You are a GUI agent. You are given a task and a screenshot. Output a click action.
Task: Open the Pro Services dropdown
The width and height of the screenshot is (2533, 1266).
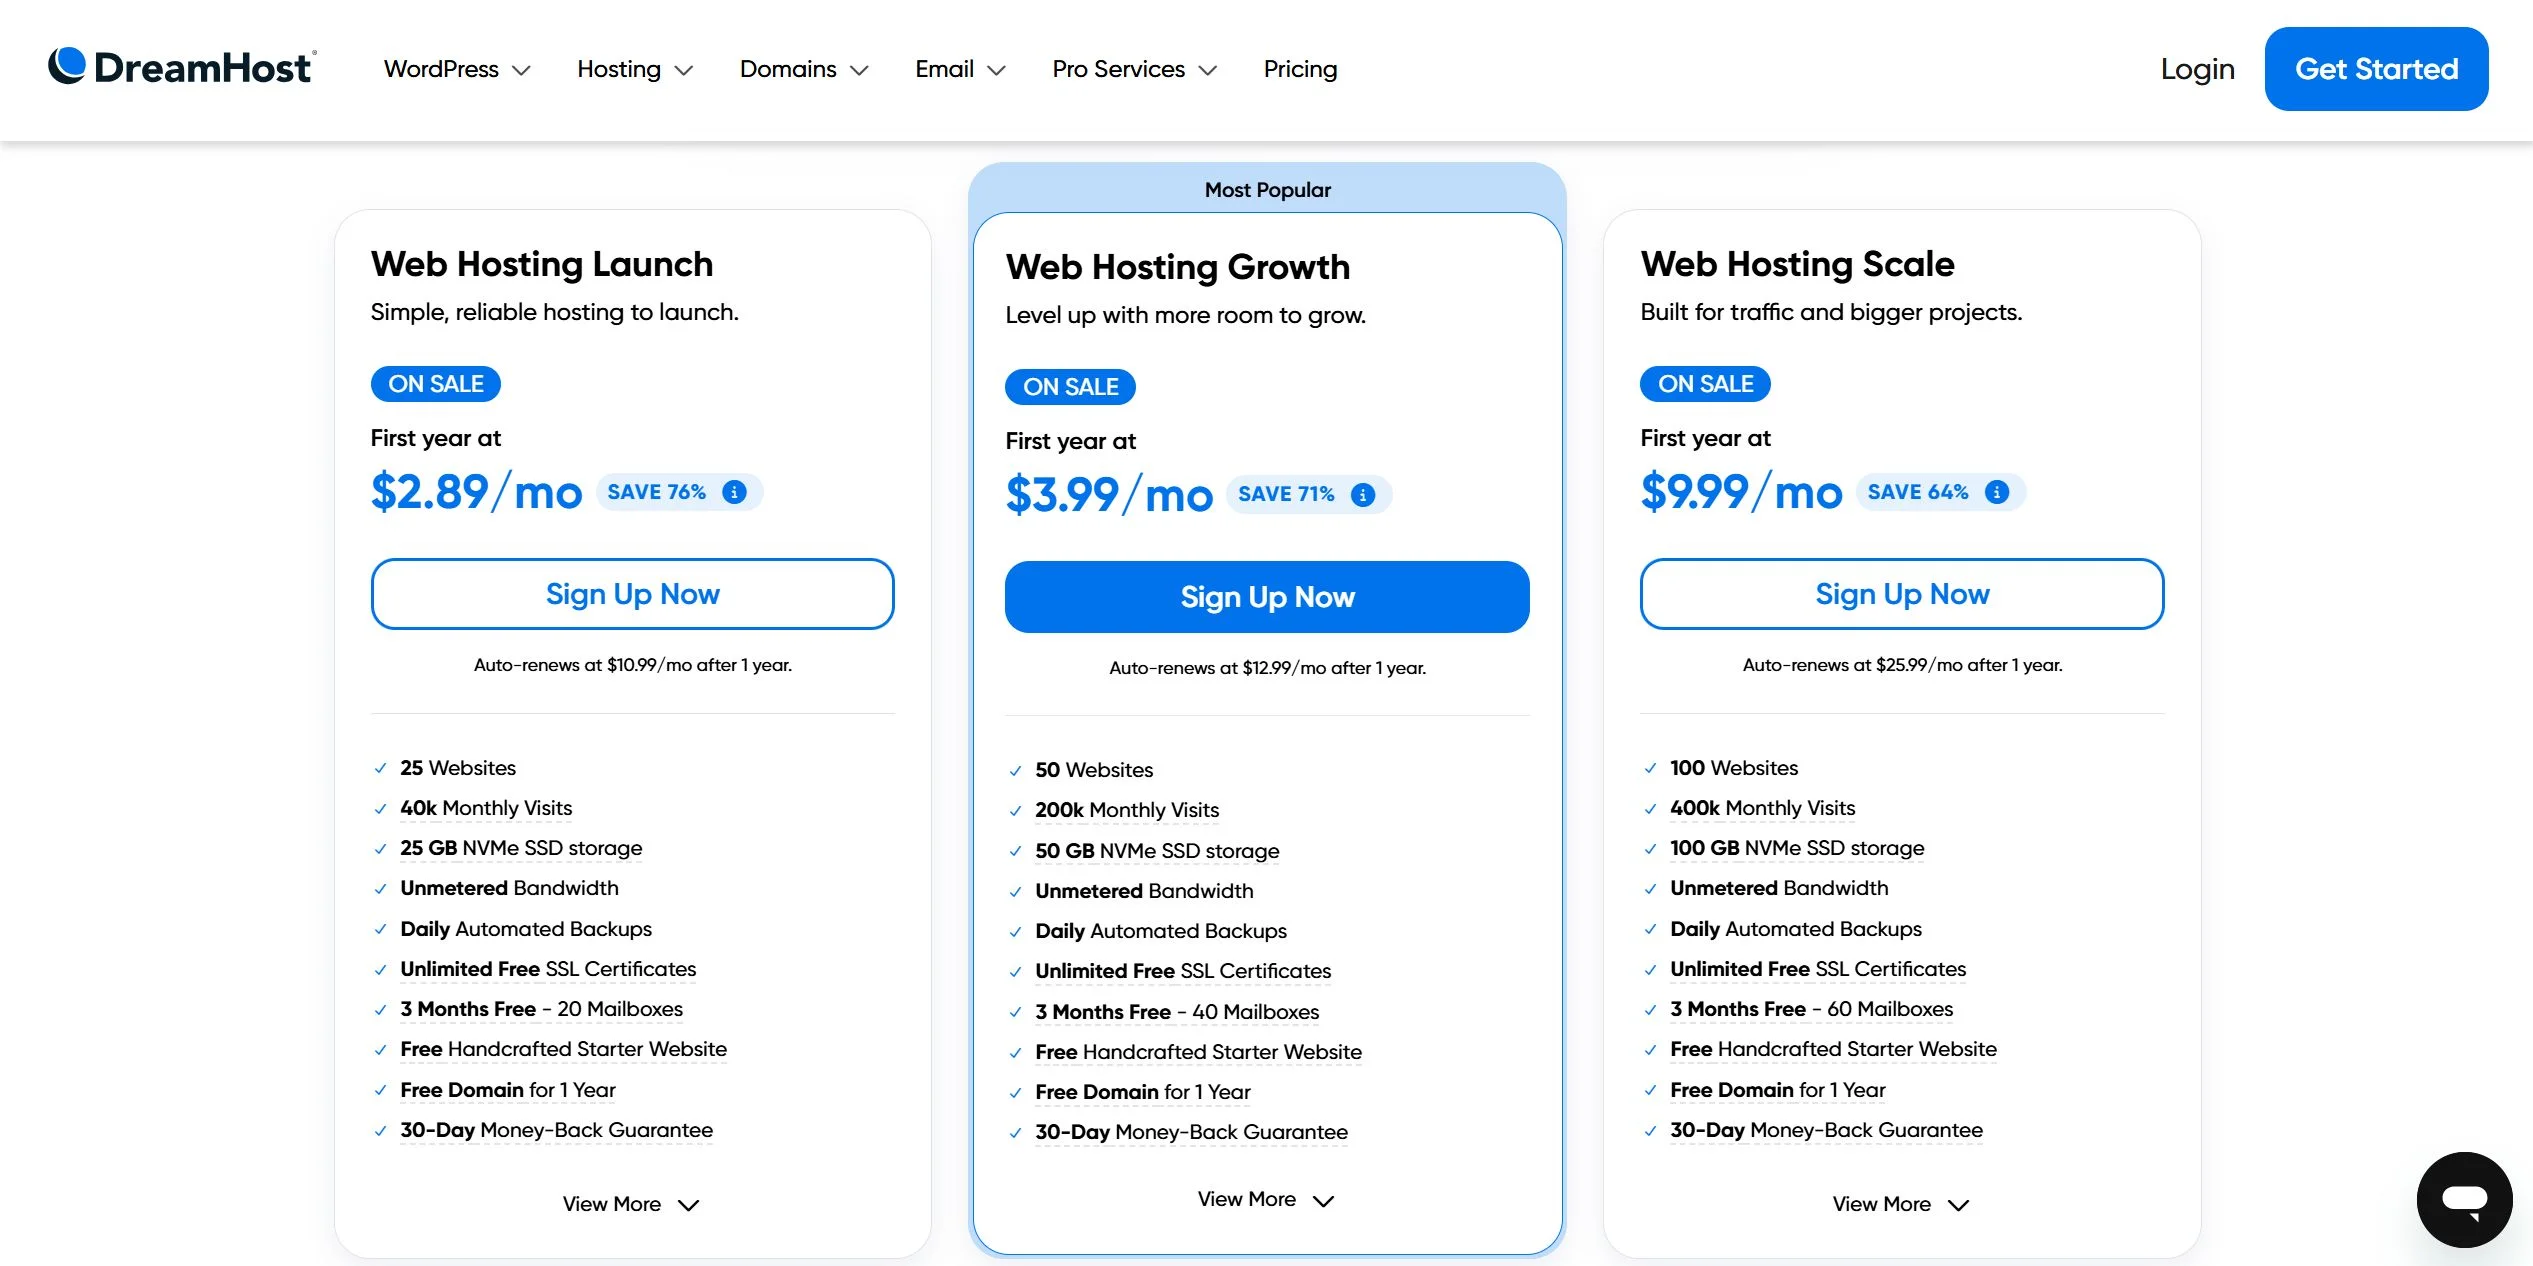tap(1133, 69)
